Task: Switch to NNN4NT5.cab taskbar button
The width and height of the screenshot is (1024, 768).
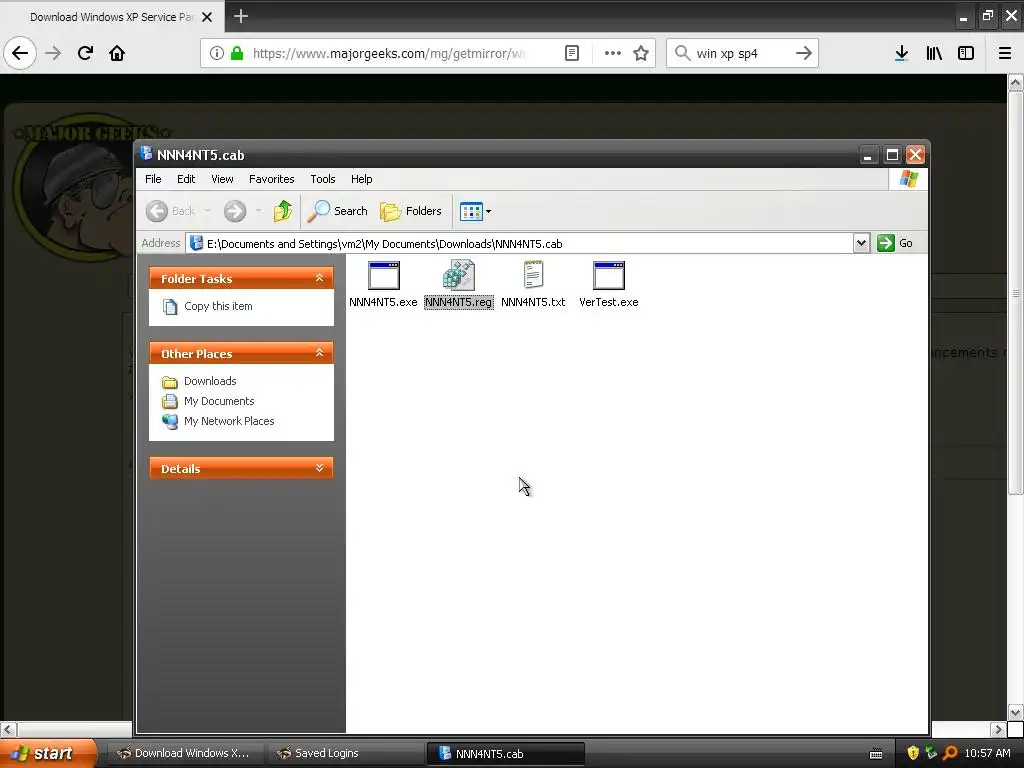Action: tap(505, 753)
